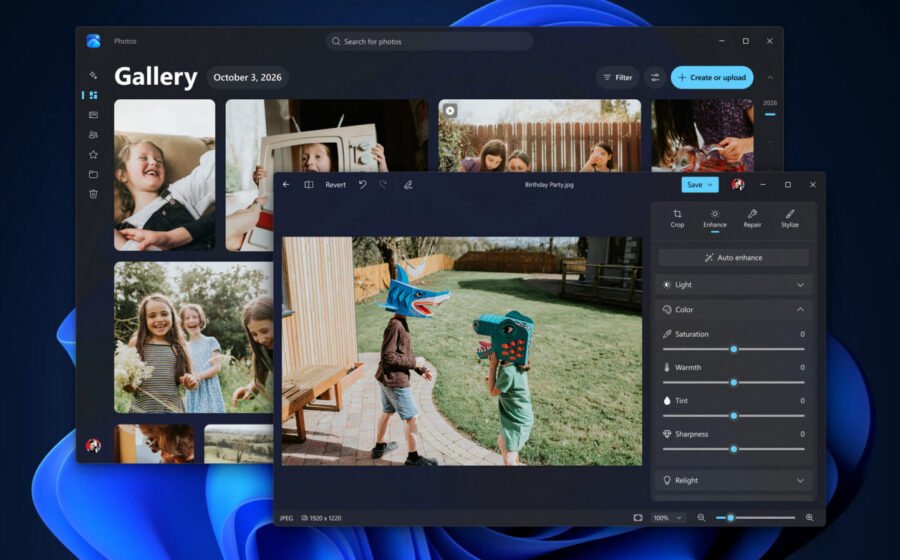The width and height of the screenshot is (900, 560).
Task: Expand the Relight section
Action: click(x=734, y=480)
